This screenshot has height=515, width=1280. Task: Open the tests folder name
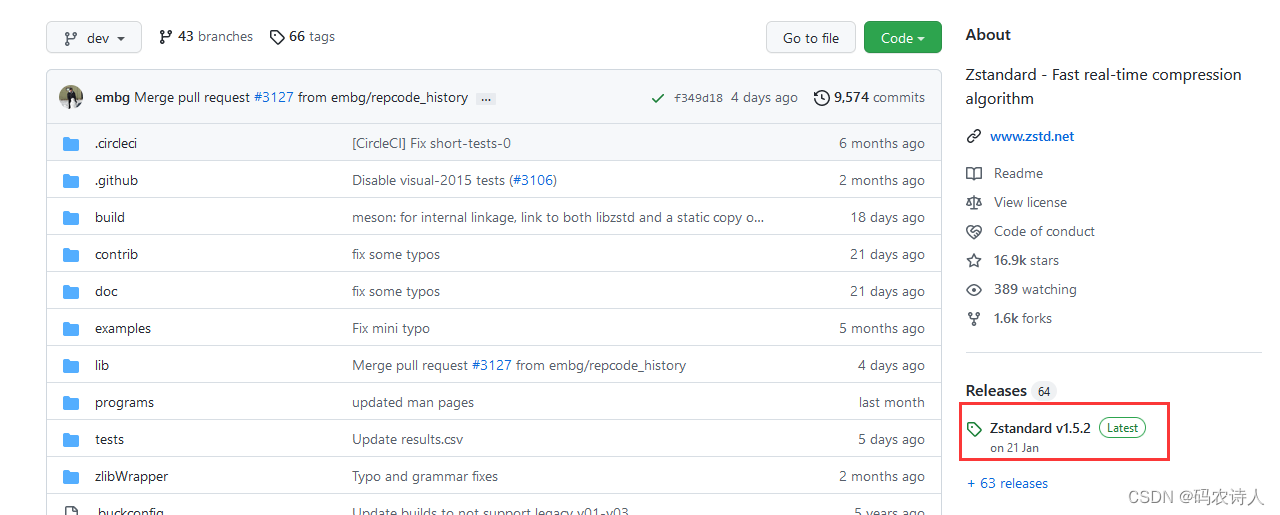point(109,439)
